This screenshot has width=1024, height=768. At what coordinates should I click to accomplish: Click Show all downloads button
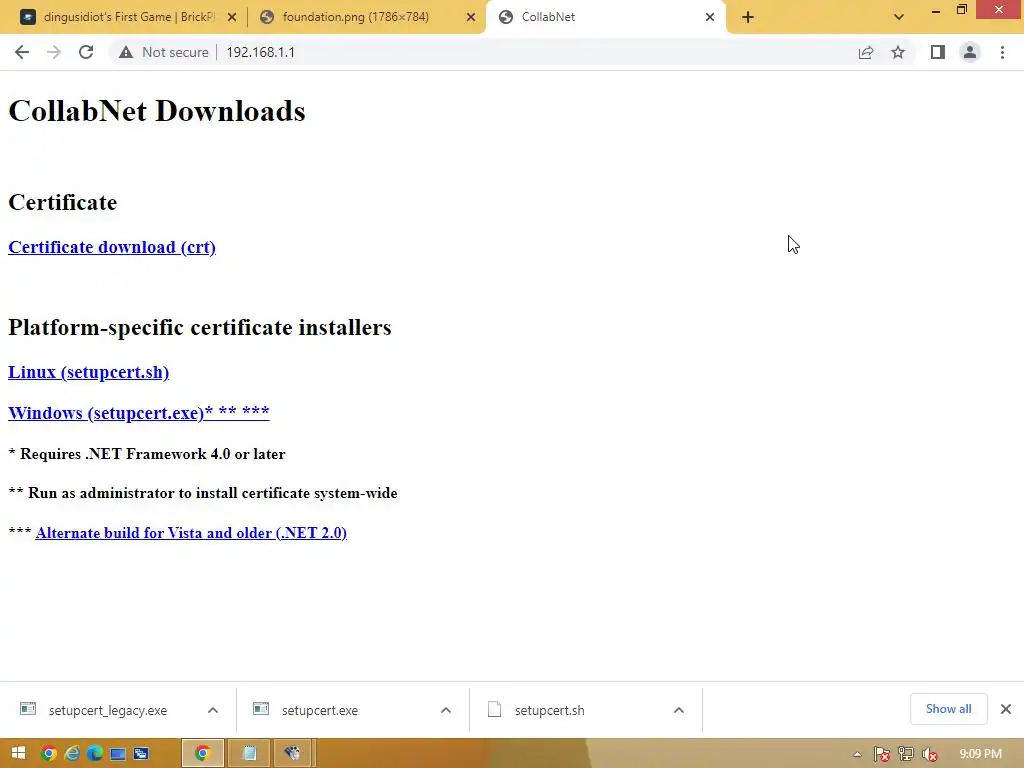pos(948,709)
